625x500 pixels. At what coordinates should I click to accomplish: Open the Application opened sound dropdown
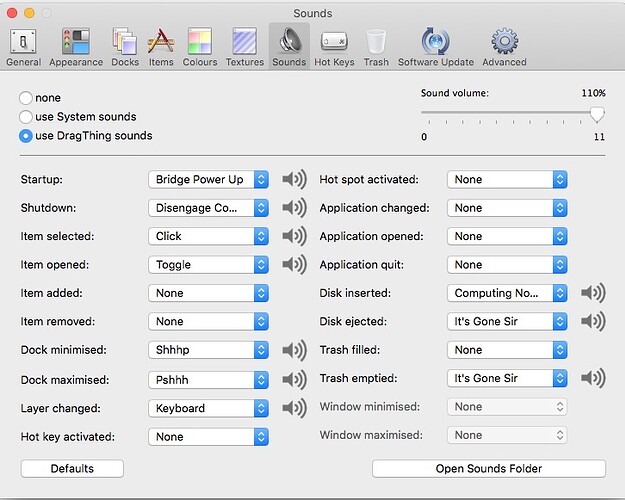click(507, 236)
